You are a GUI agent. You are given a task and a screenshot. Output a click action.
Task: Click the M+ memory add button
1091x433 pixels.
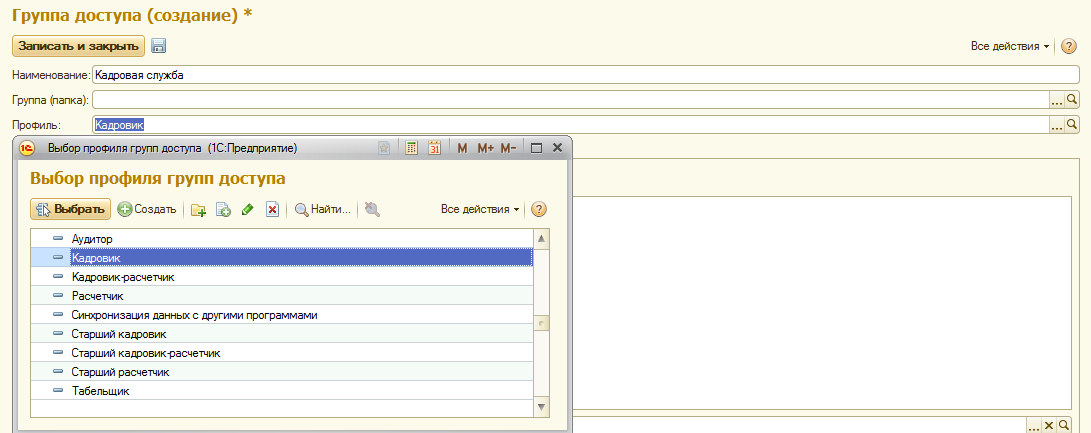point(485,148)
